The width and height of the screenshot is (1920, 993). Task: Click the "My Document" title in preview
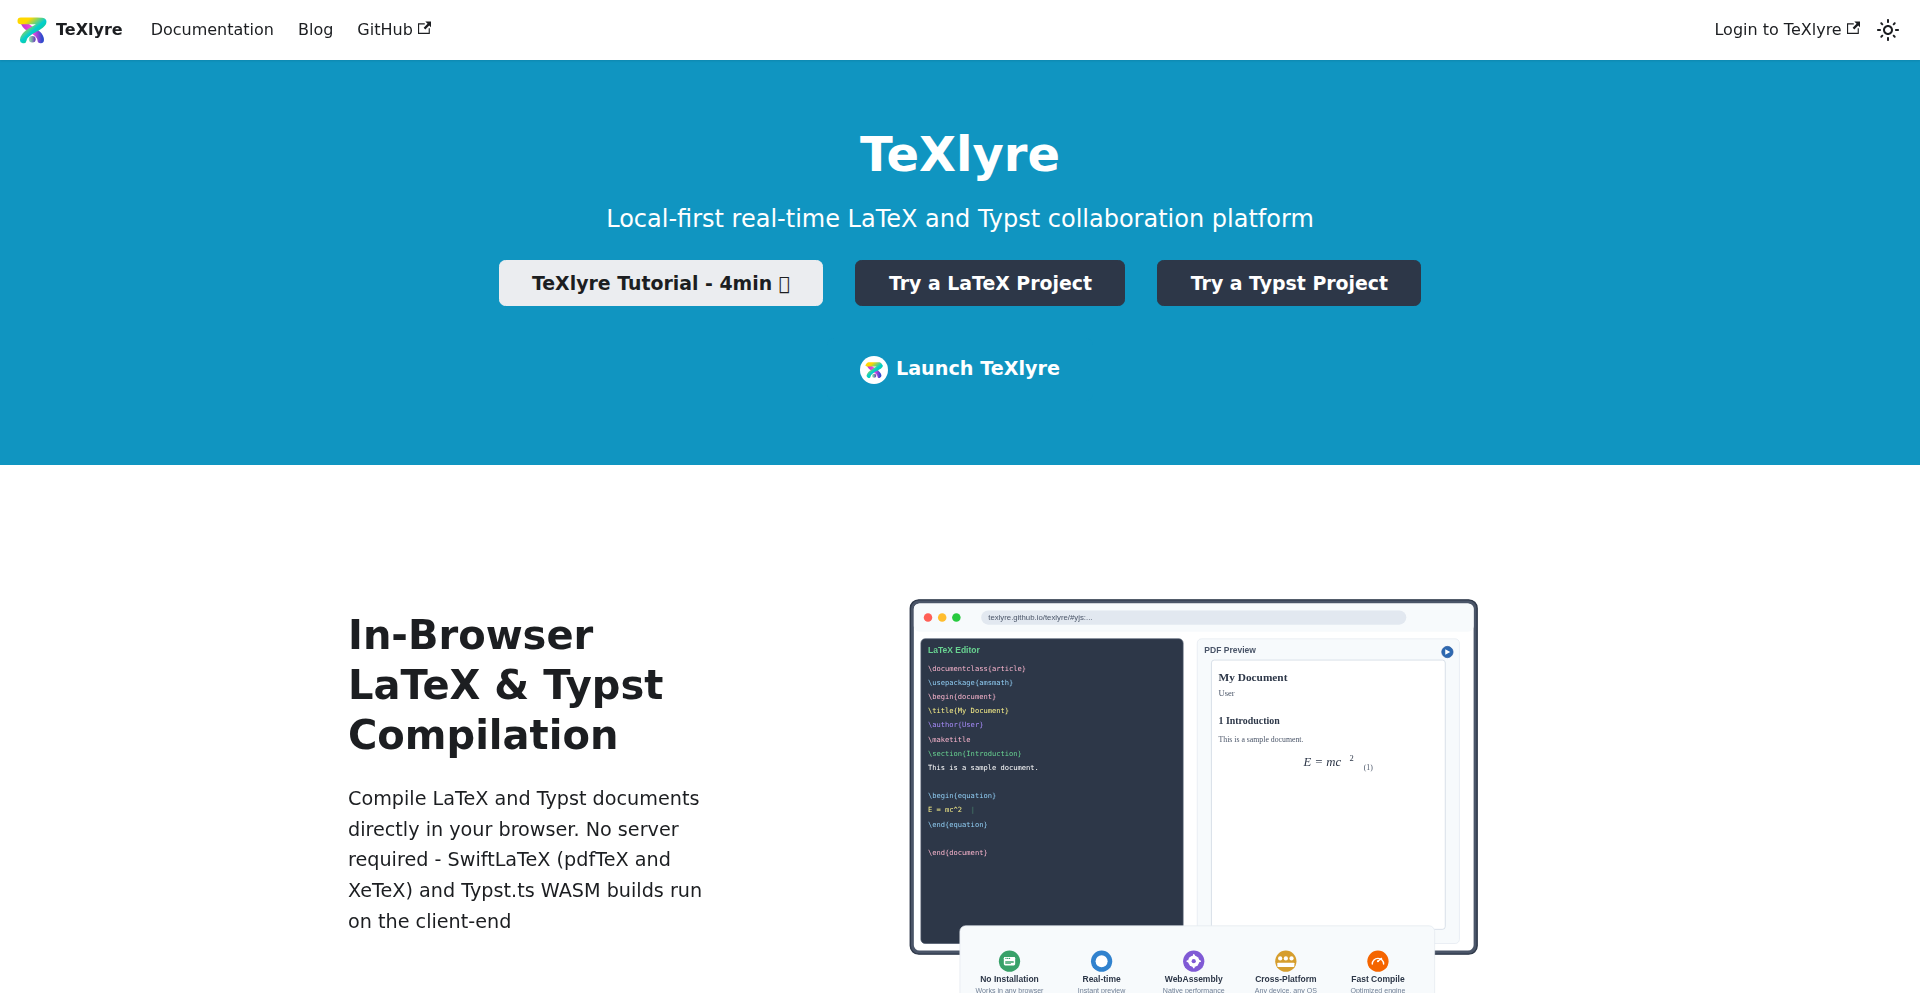[1253, 677]
